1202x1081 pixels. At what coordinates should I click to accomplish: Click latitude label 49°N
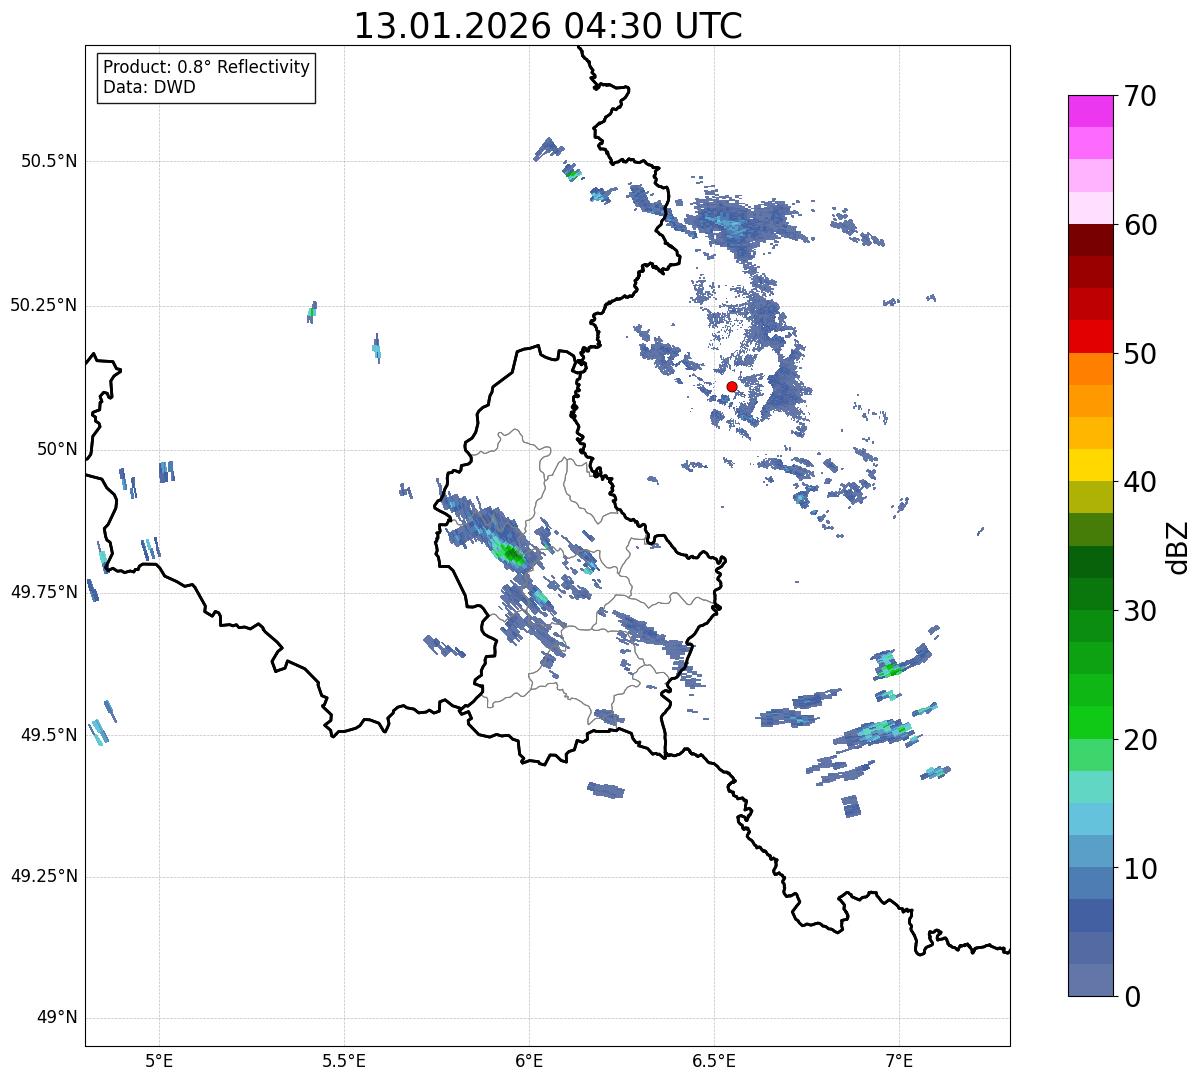pos(56,1018)
